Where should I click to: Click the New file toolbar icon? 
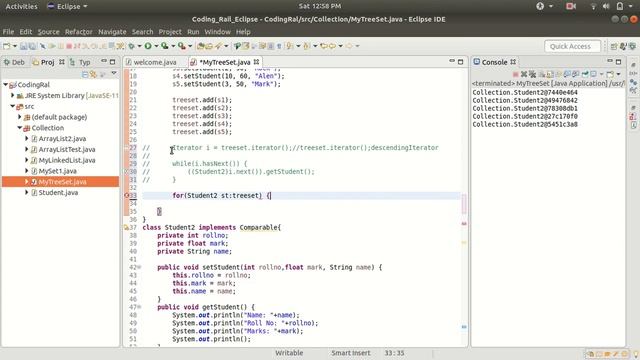(x=7, y=46)
